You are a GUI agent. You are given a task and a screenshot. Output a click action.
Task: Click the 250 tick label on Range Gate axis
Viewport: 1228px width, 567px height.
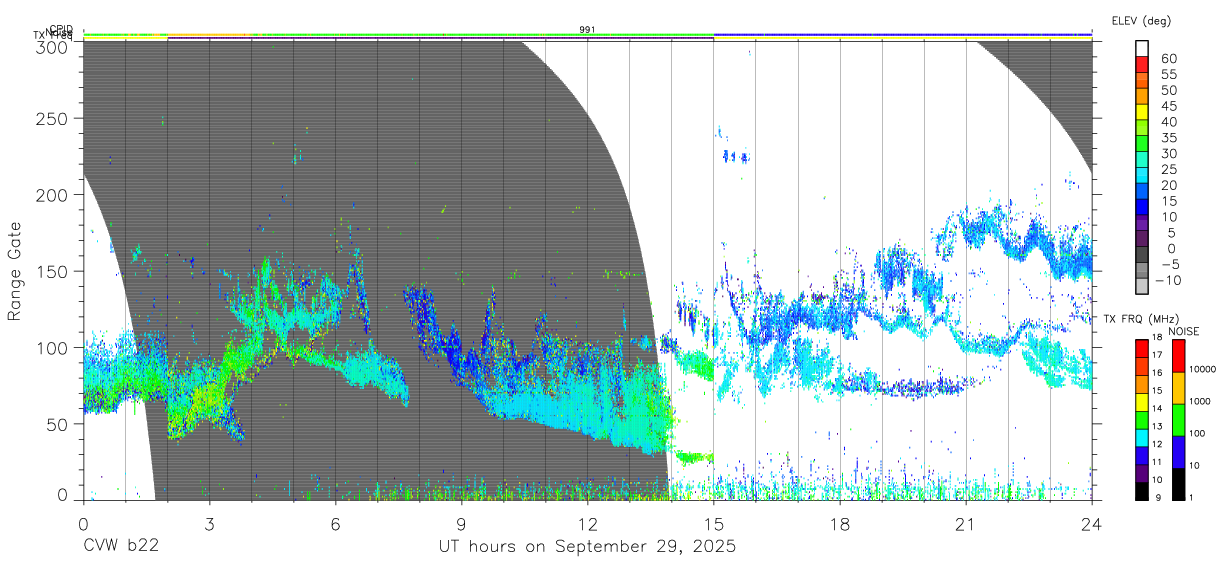pyautogui.click(x=53, y=119)
